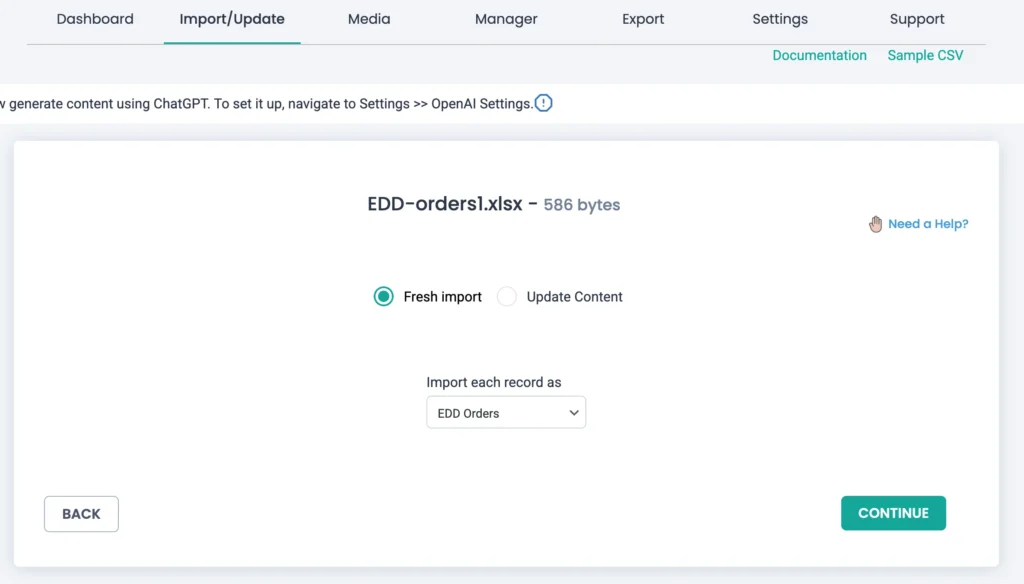Image resolution: width=1024 pixels, height=584 pixels.
Task: Select the Import/Update tab
Action: pyautogui.click(x=232, y=18)
